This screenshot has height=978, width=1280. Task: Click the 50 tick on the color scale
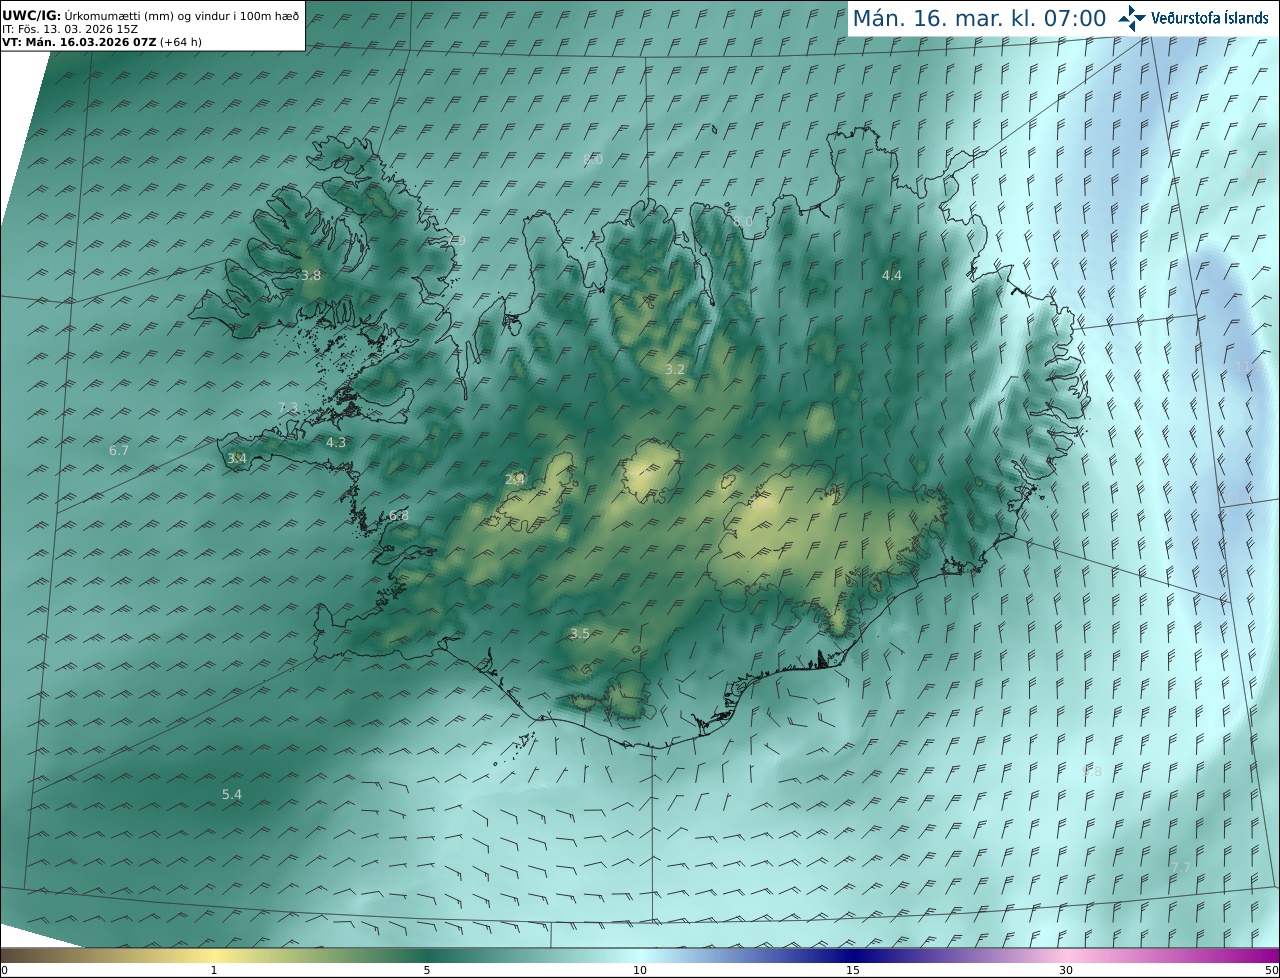pos(1272,970)
